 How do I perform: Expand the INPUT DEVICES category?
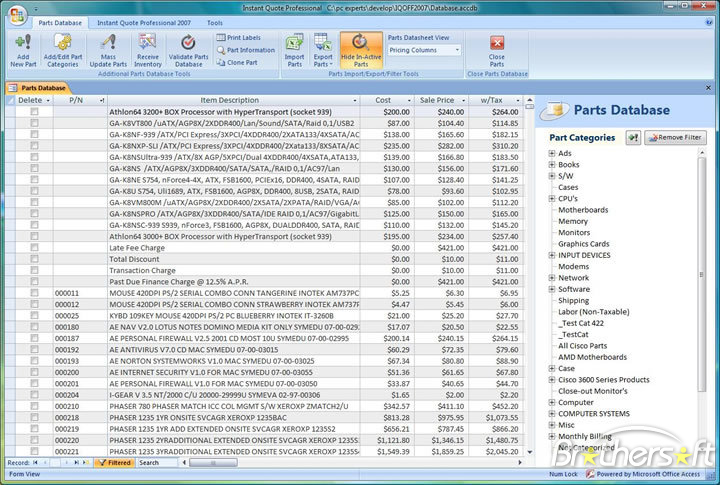(x=552, y=255)
